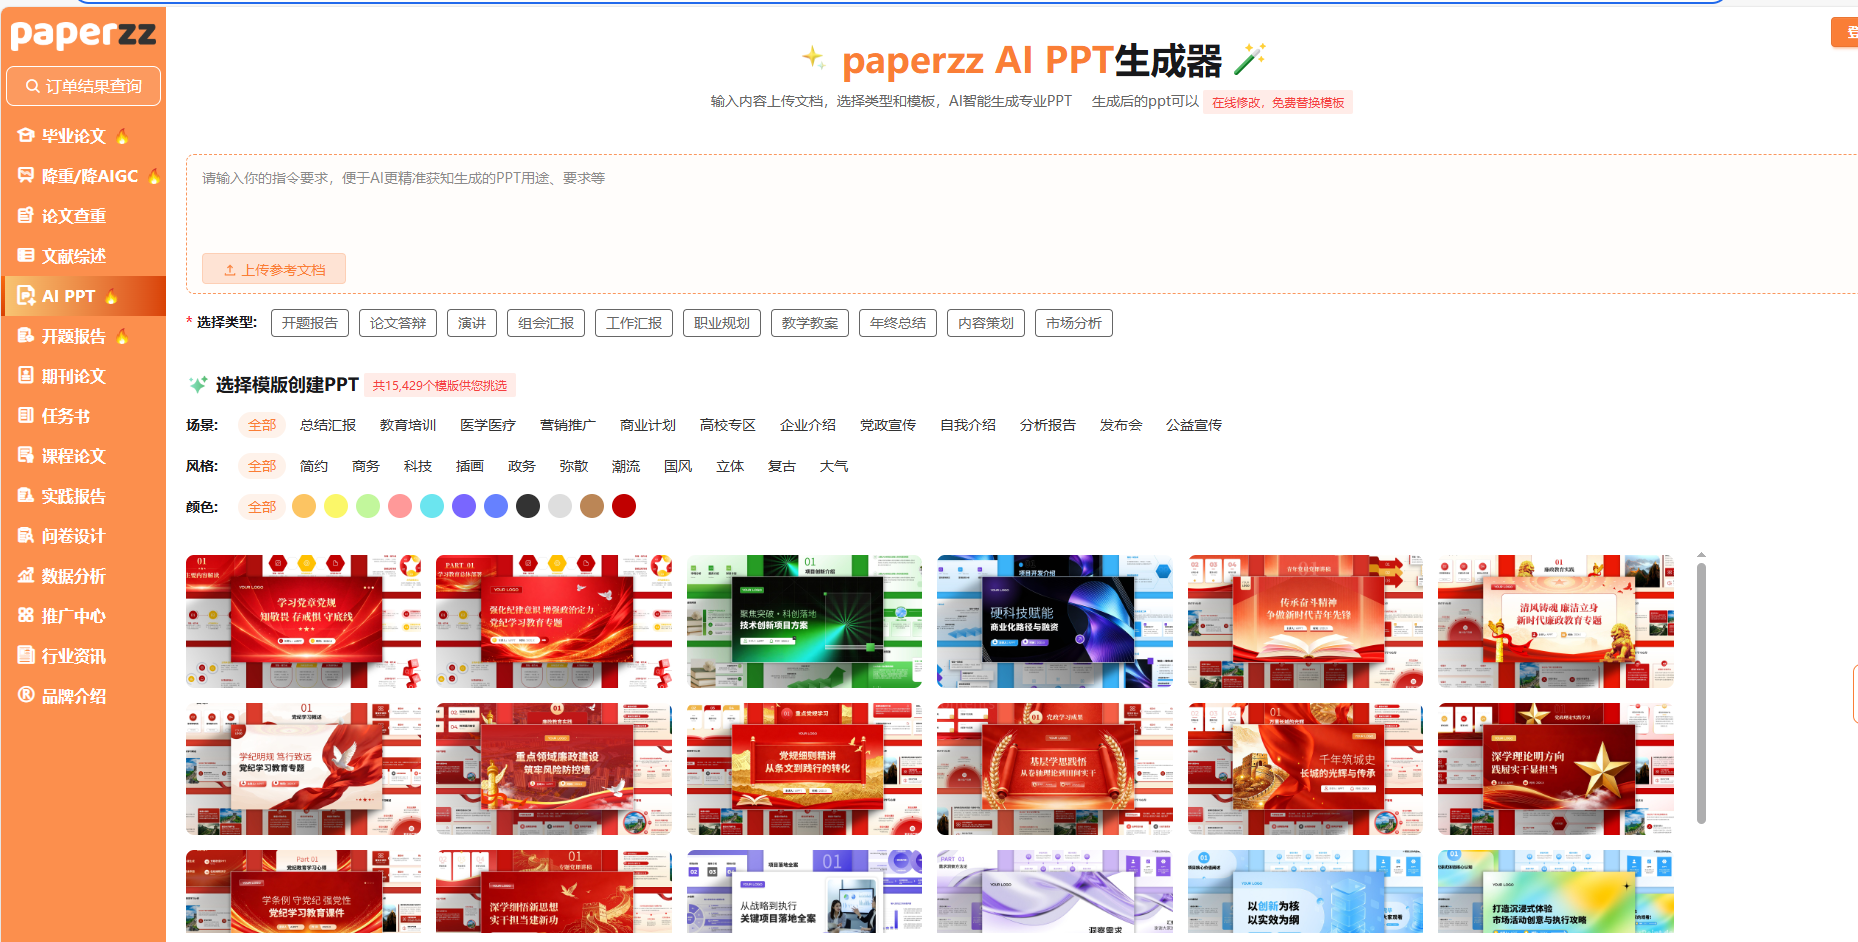Click the 问卷设计 sidebar icon
1858x942 pixels.
(26, 535)
